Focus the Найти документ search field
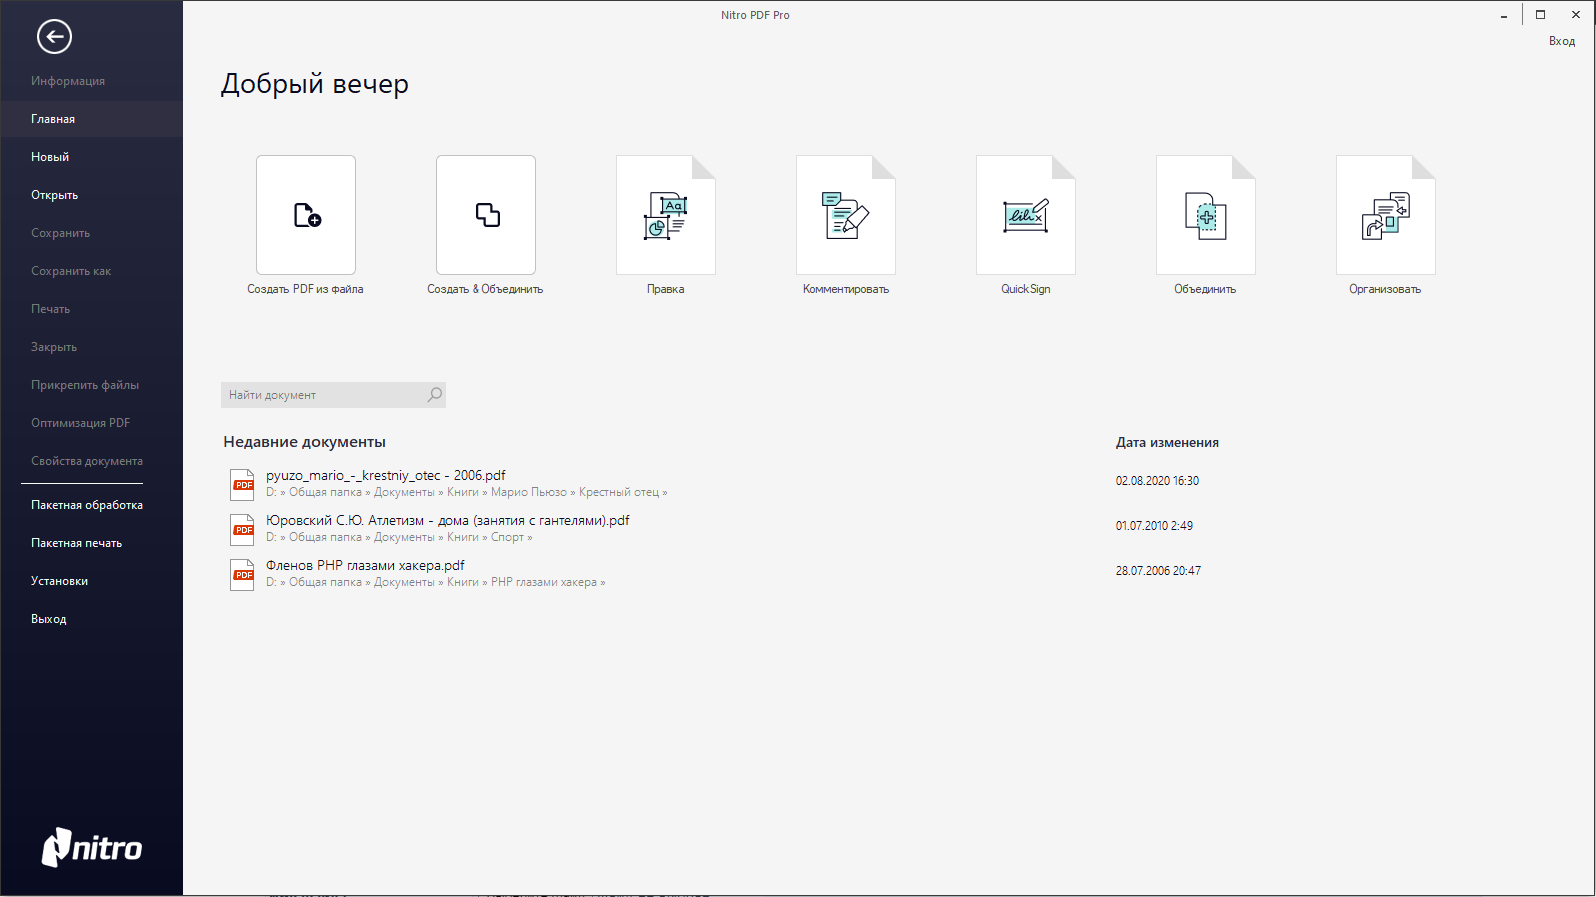The height and width of the screenshot is (897, 1596). 333,395
